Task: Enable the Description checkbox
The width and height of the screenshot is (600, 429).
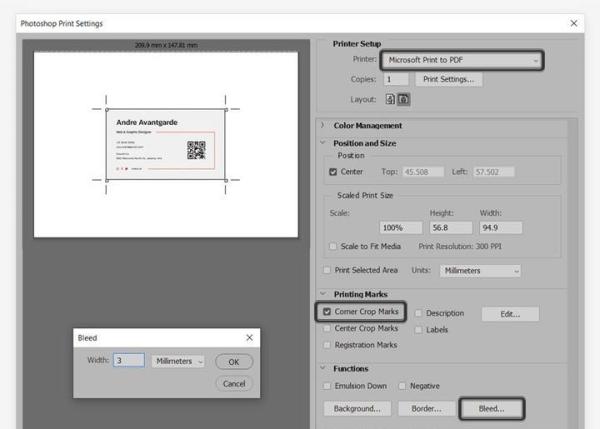Action: tap(419, 313)
